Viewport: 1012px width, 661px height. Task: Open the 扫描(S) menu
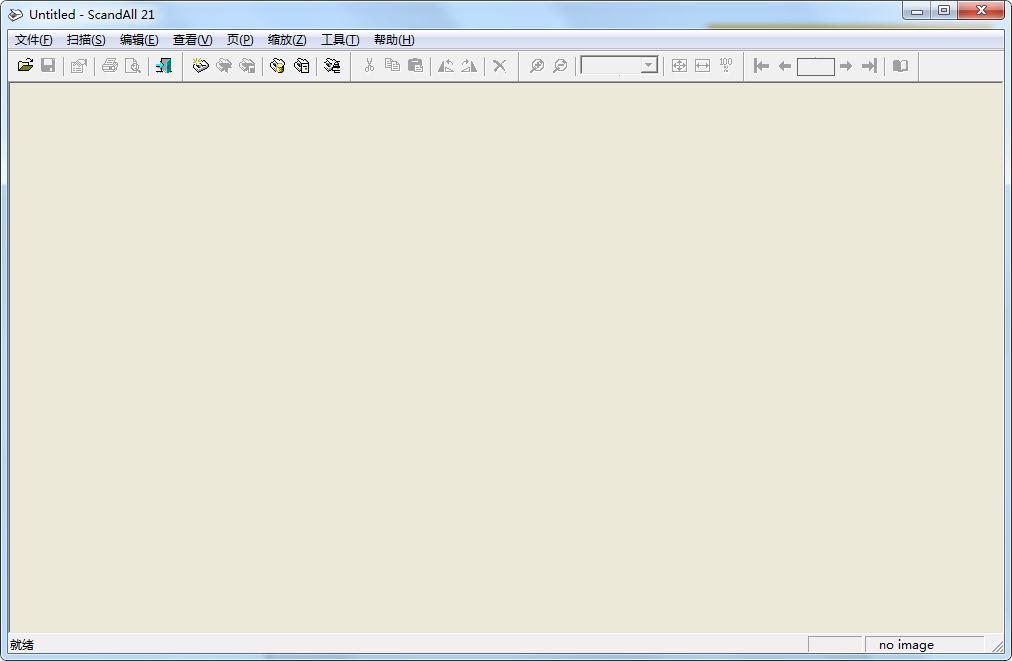86,40
